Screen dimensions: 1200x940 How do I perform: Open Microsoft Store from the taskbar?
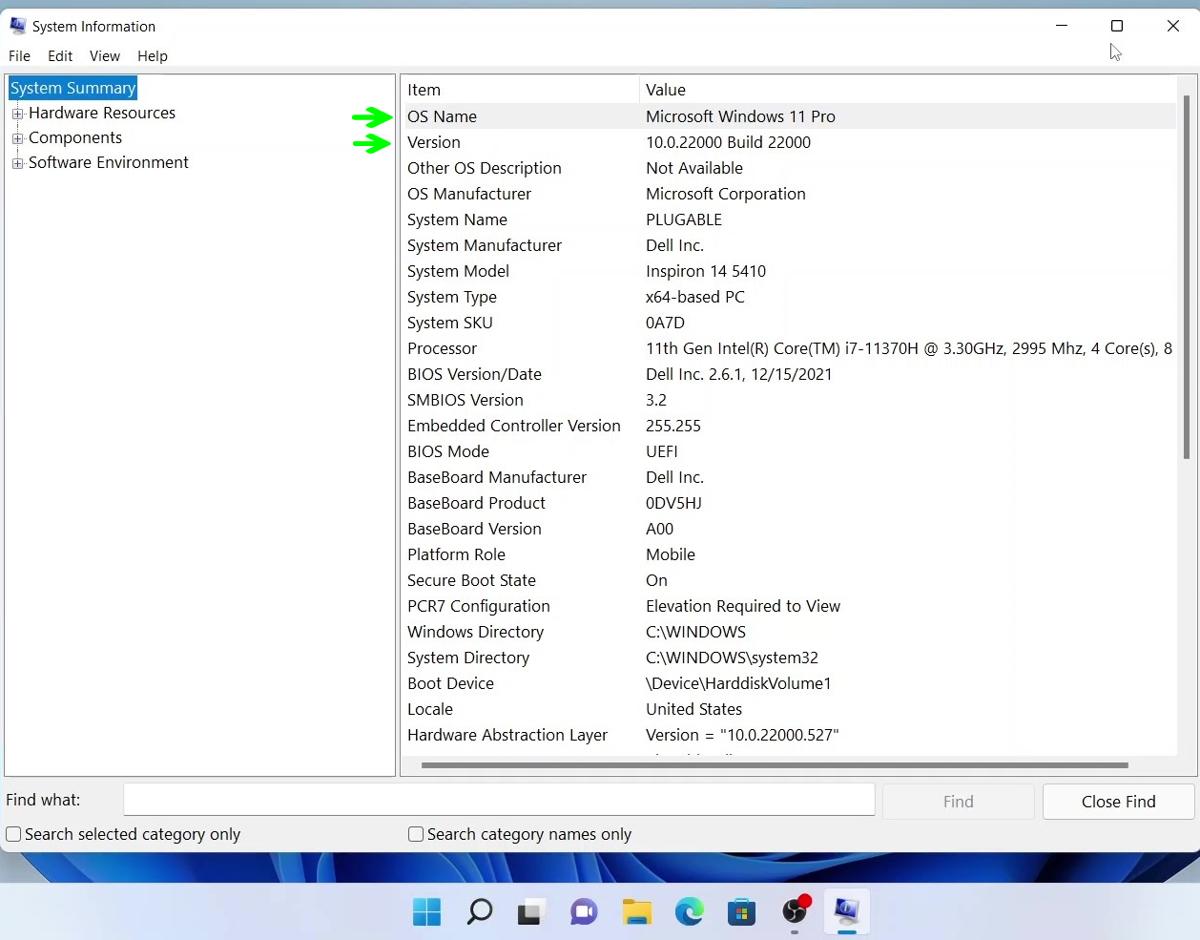[x=741, y=911]
